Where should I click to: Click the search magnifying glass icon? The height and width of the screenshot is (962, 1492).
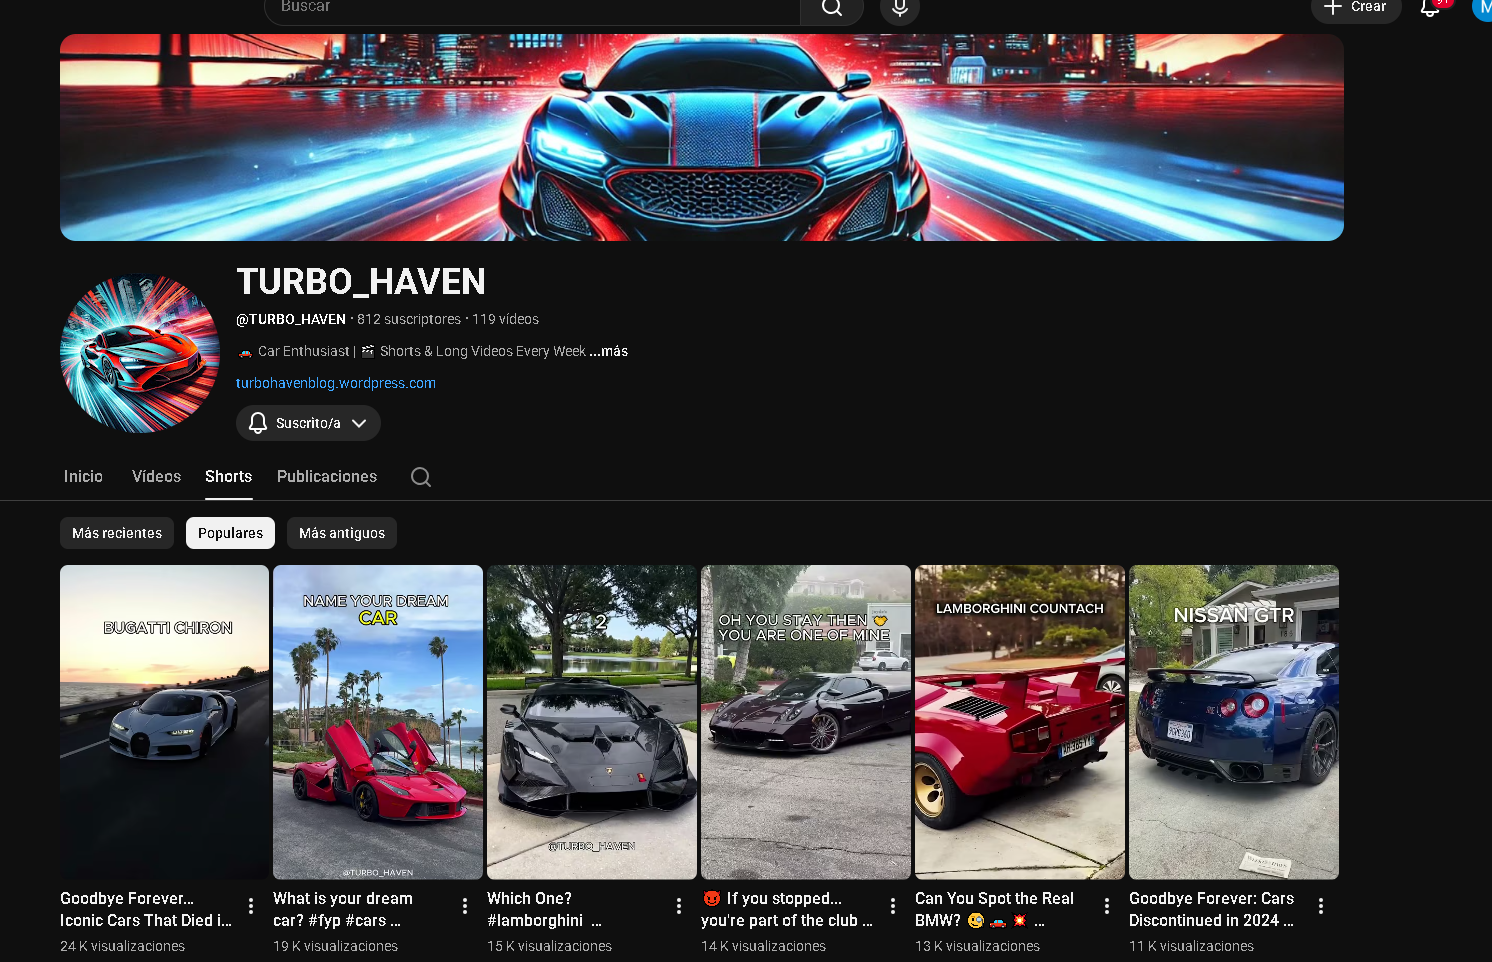click(x=831, y=8)
